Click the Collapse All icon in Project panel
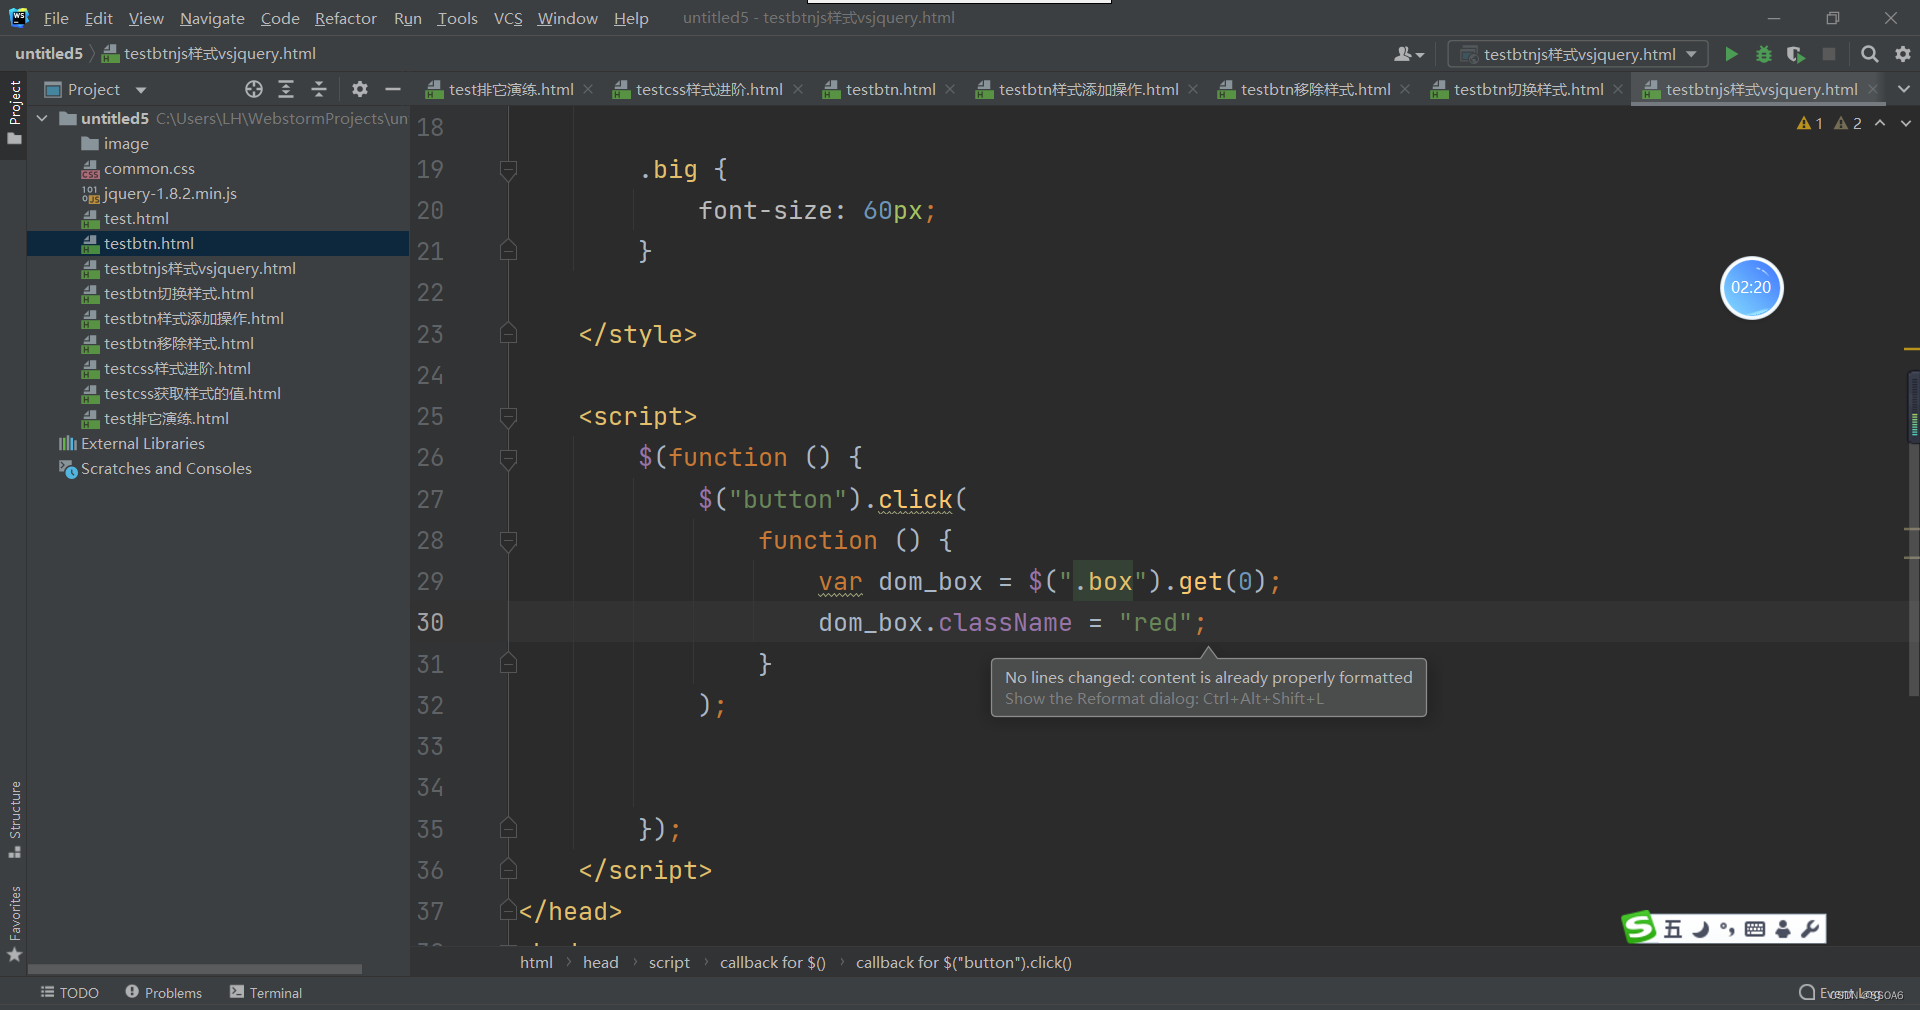 tap(319, 89)
